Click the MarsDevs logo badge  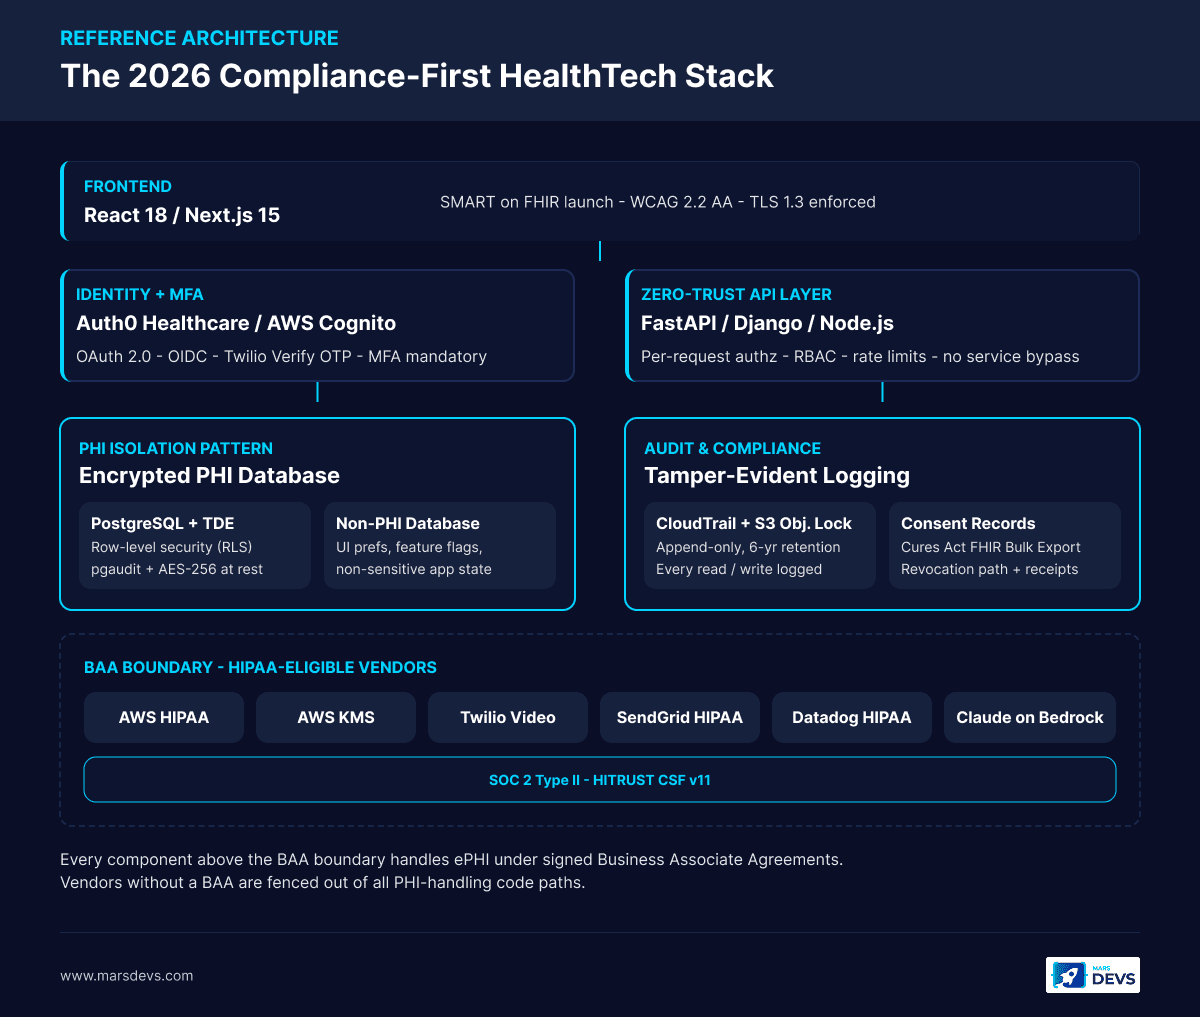pos(1092,975)
